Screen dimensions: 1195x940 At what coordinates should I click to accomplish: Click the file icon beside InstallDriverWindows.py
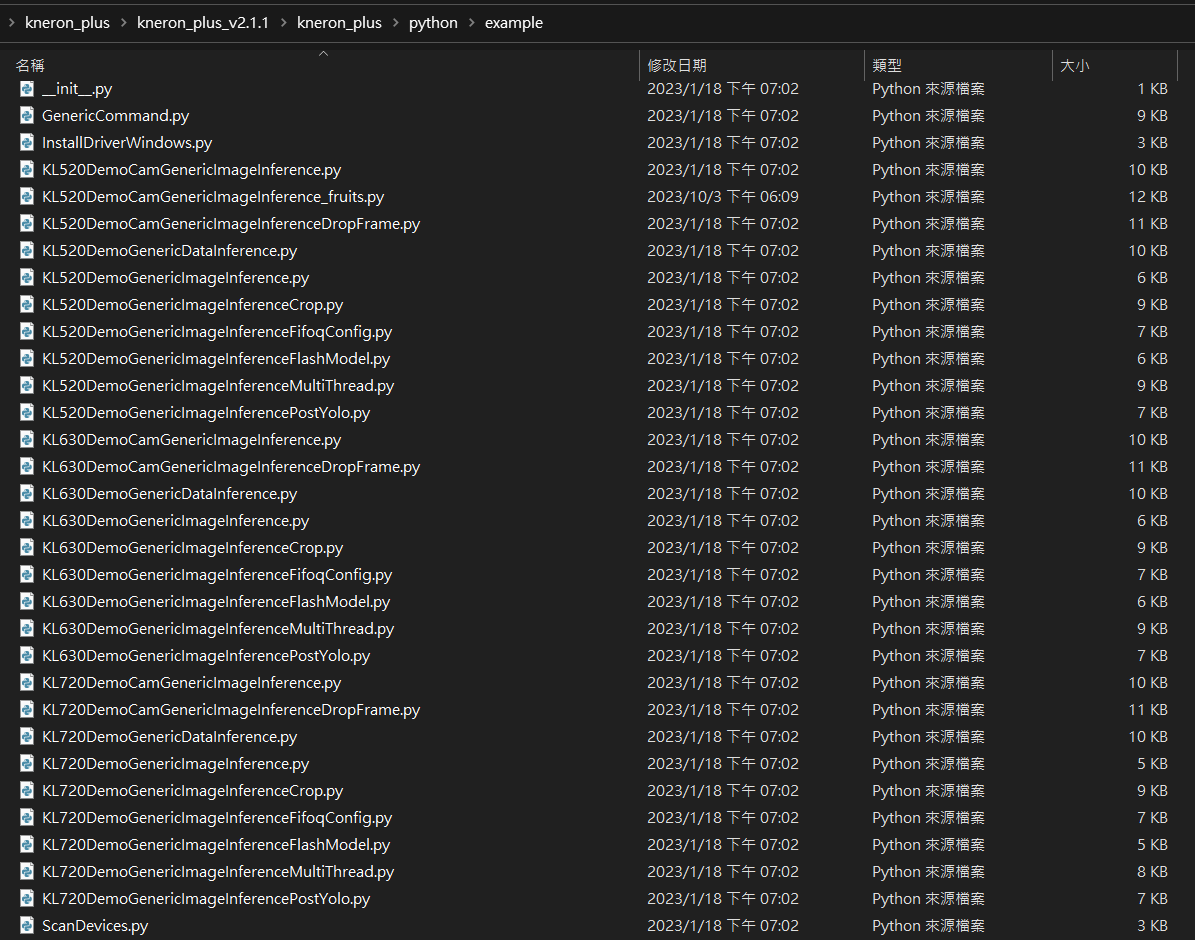tap(27, 143)
